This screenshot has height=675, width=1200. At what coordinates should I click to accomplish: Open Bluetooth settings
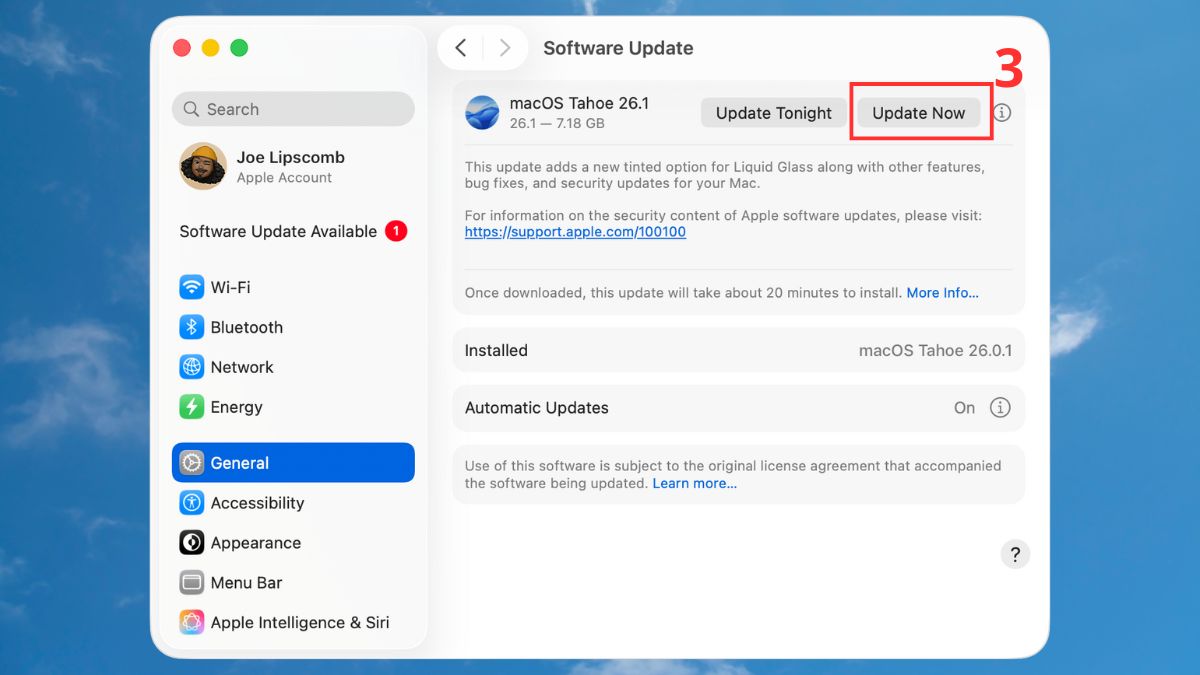pyautogui.click(x=245, y=327)
